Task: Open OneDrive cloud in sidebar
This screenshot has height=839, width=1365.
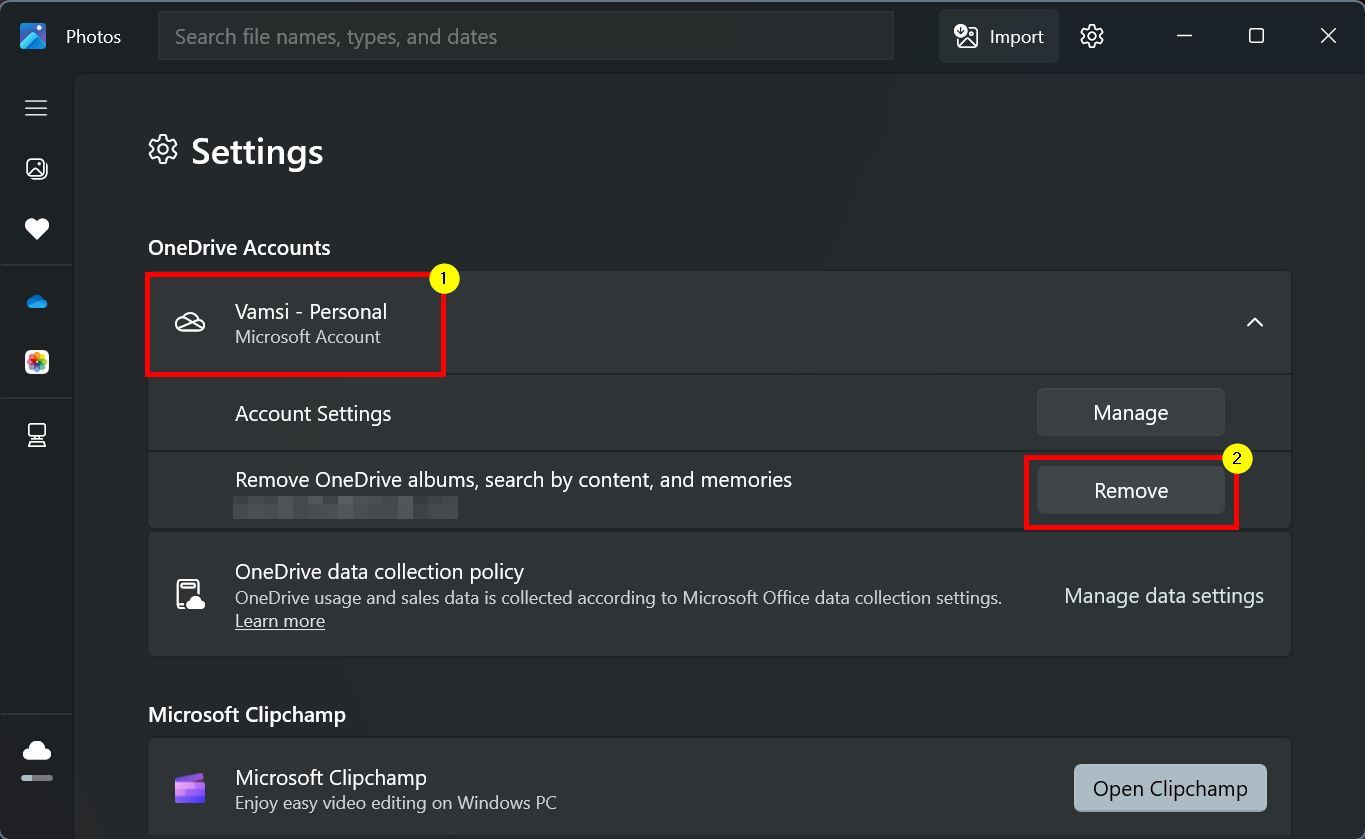Action: click(x=36, y=301)
